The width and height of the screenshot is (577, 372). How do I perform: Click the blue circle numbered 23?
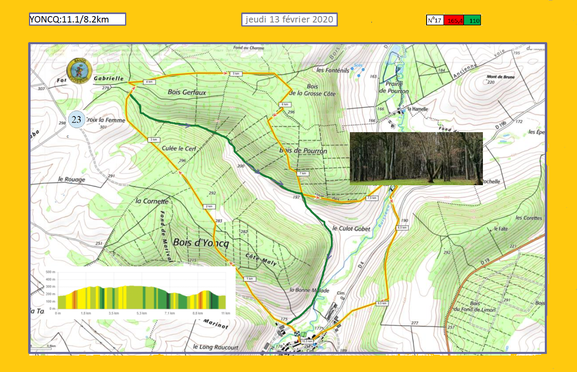[77, 120]
